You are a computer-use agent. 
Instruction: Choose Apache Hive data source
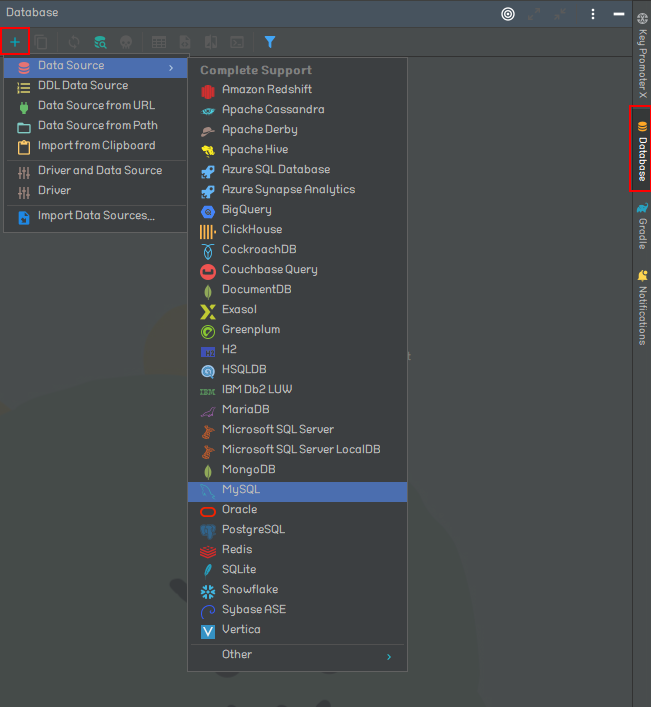298,150
